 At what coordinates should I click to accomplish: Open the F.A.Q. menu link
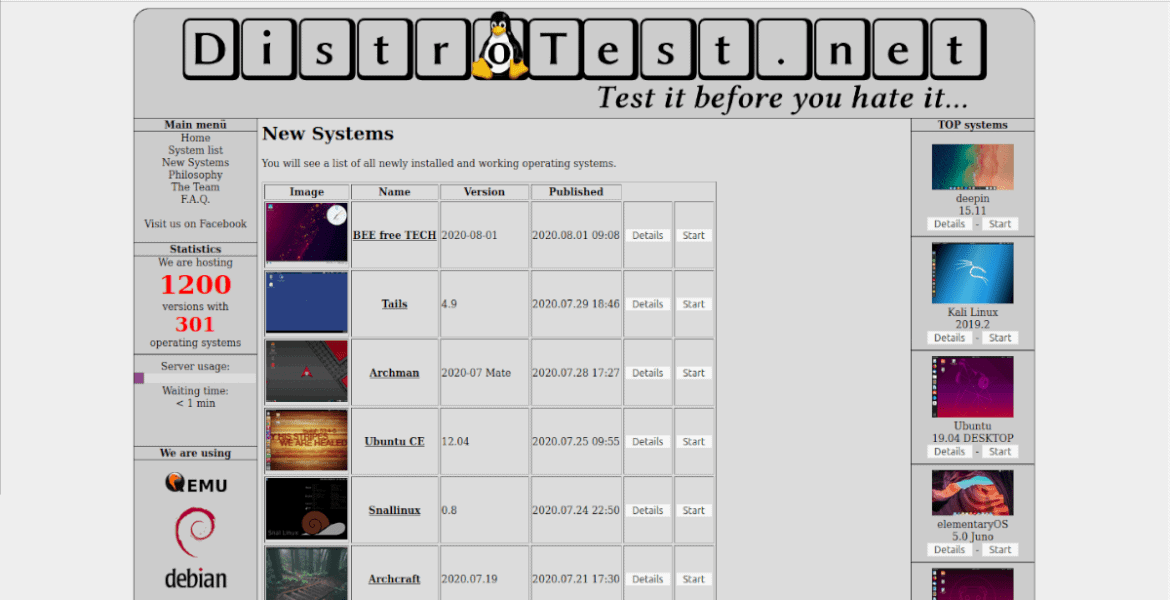coord(195,199)
